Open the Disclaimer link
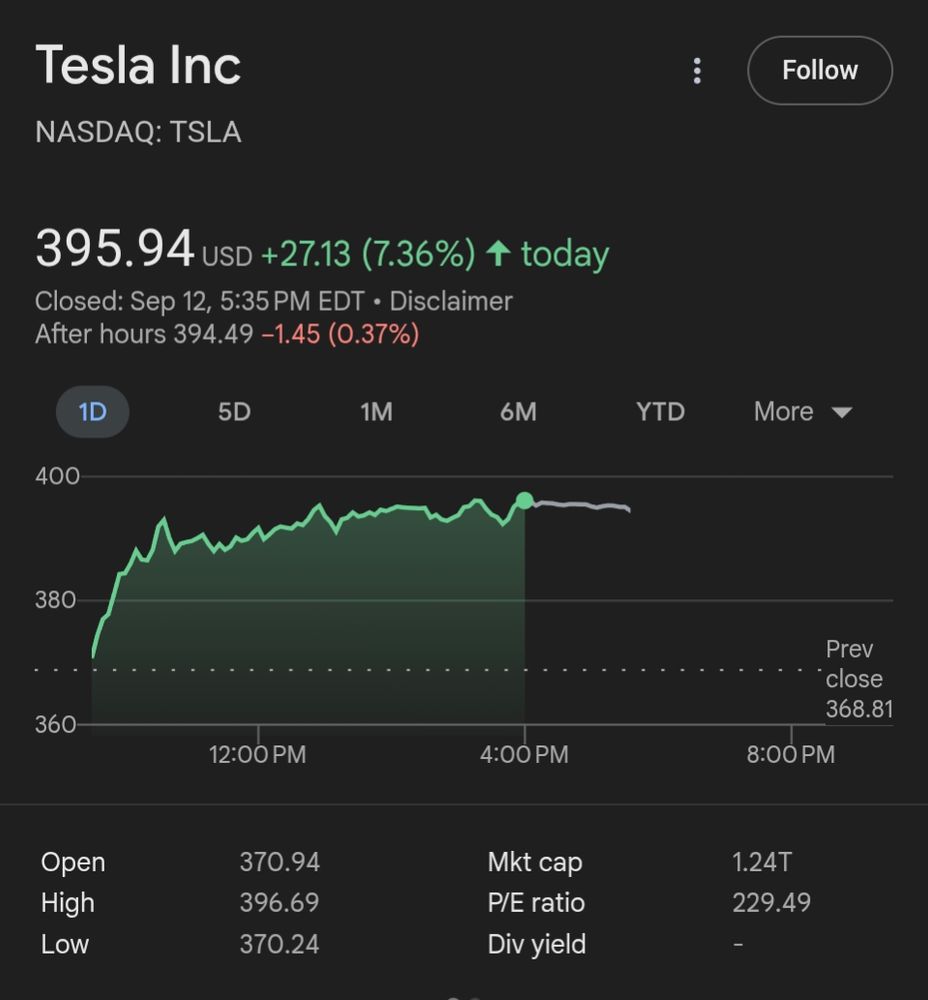 (x=450, y=302)
